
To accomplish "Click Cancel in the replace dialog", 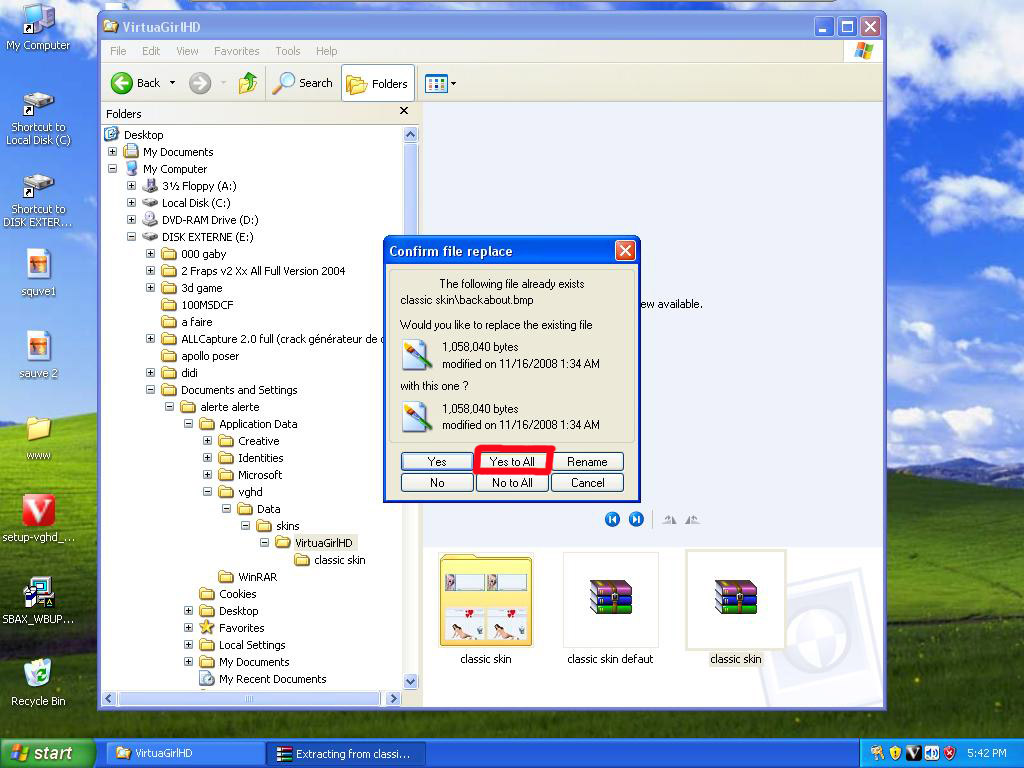I will tap(587, 483).
